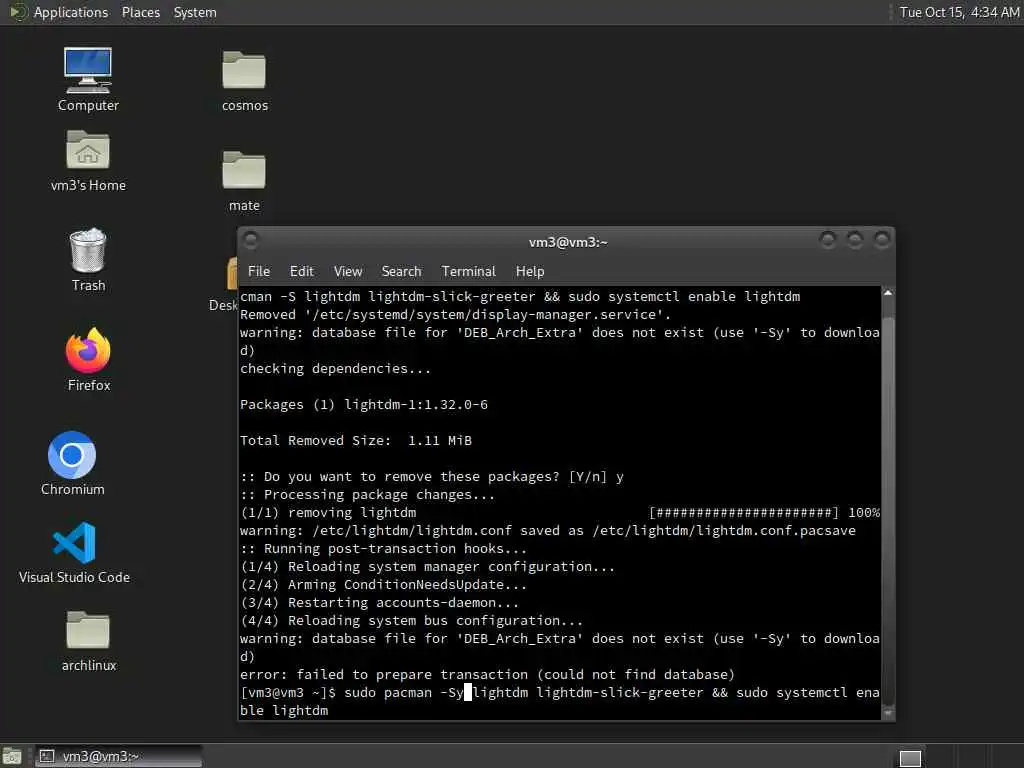Click the 'error: failed to prepare transaction' line
Screen dimensions: 1024x768
click(x=487, y=675)
